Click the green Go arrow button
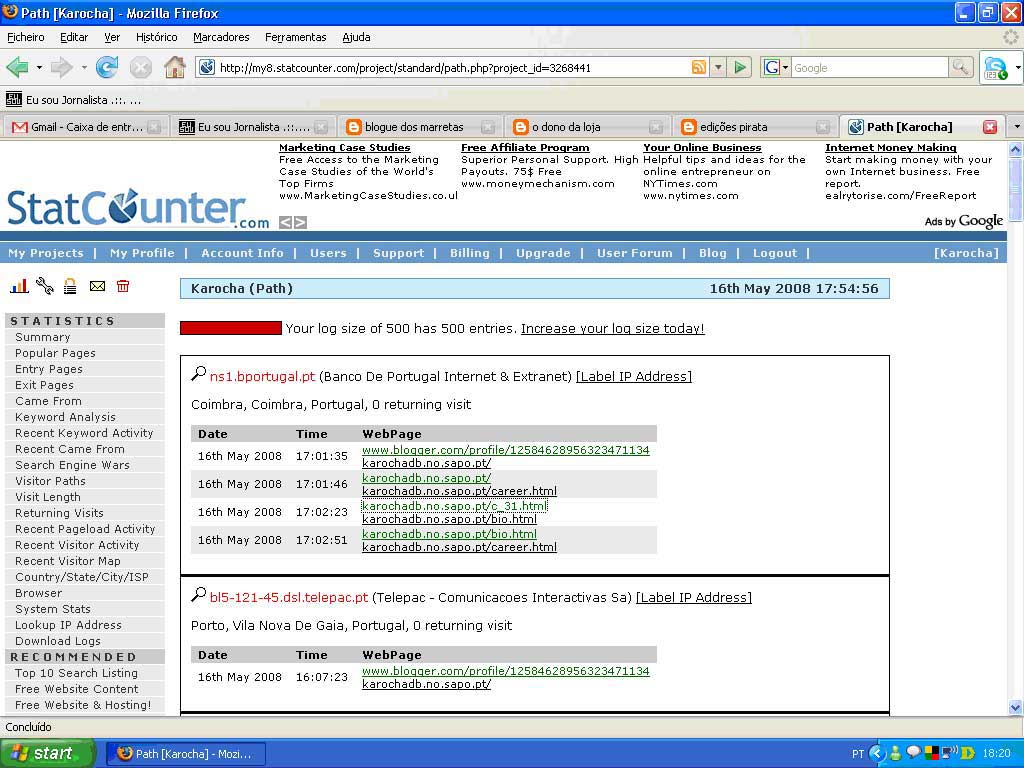Viewport: 1024px width, 768px height. click(740, 67)
